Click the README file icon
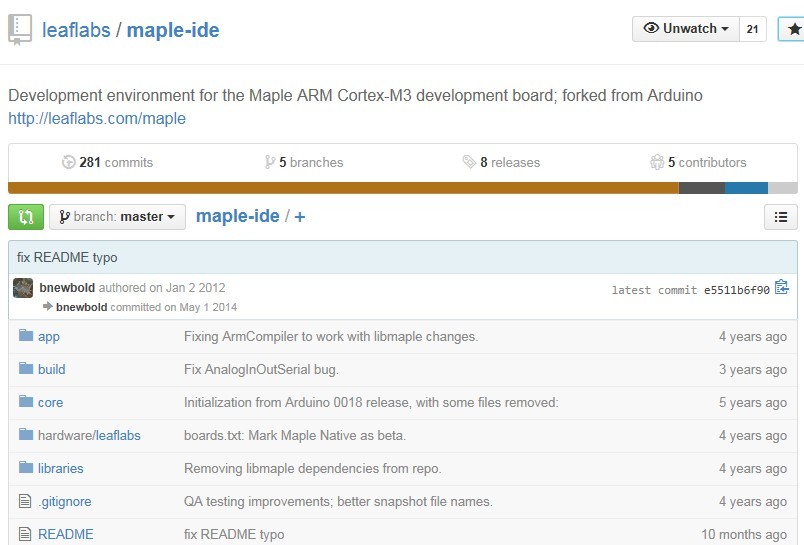The width and height of the screenshot is (804, 545). click(25, 534)
